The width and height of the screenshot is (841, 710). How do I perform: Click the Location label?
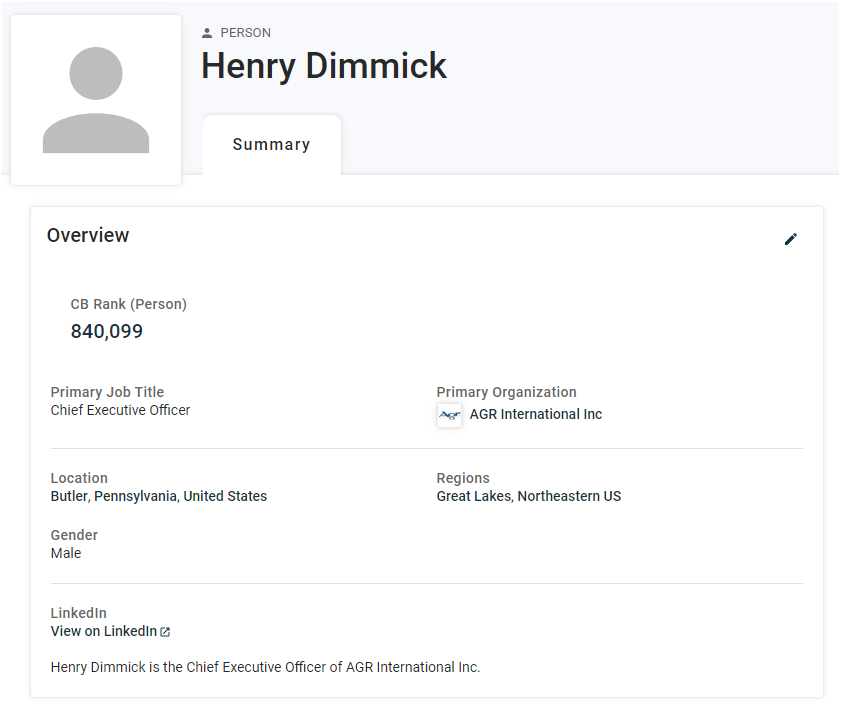coord(79,478)
